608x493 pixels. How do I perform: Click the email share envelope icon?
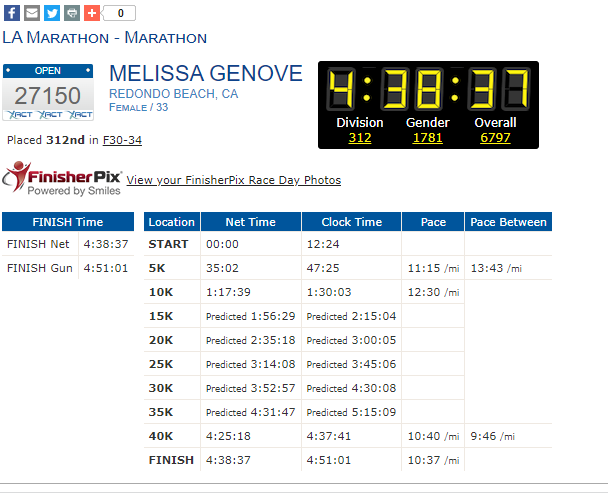32,13
